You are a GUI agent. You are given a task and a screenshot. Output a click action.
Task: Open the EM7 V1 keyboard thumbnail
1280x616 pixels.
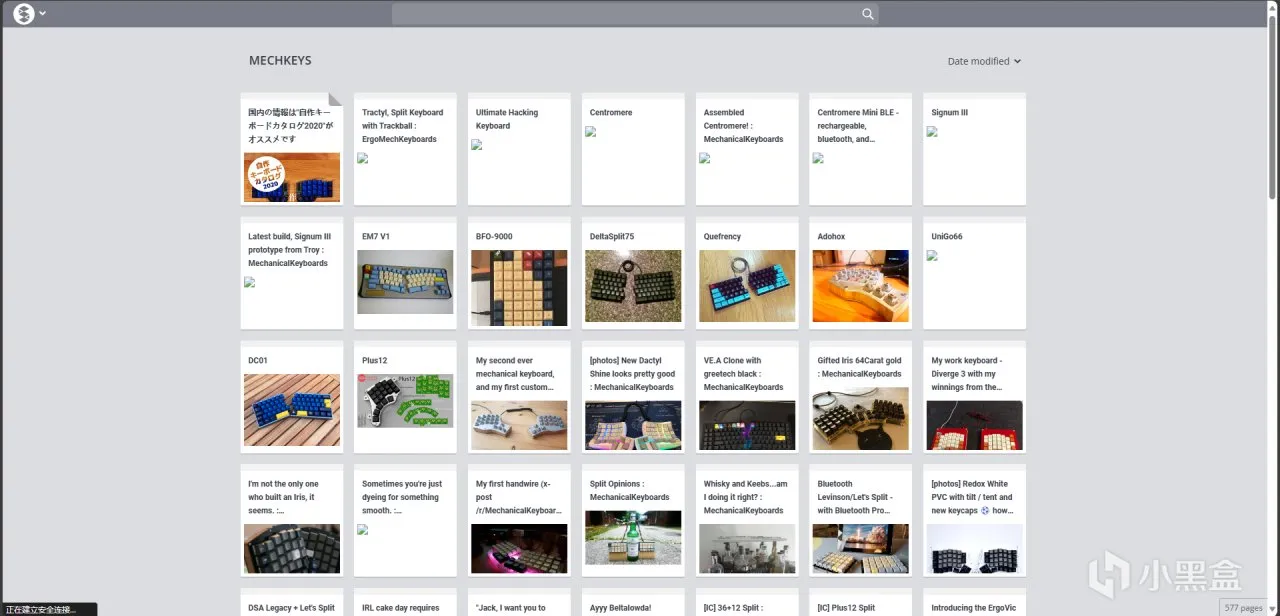tap(405, 282)
